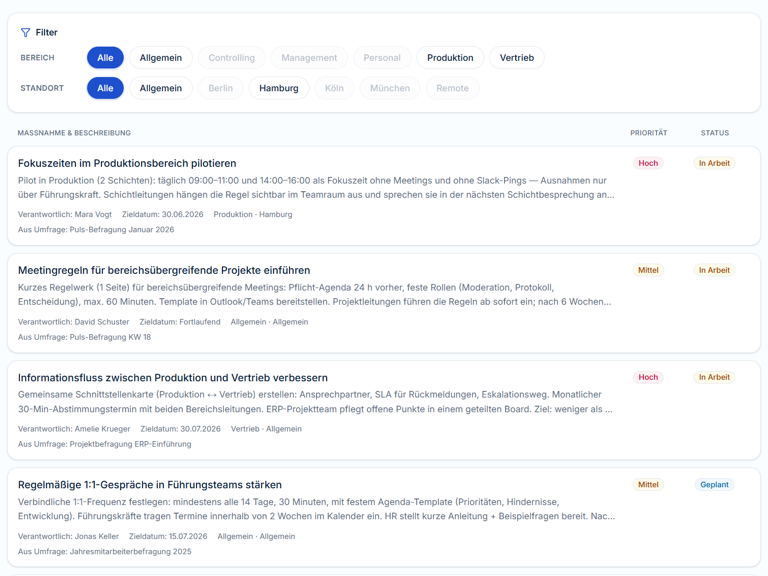Viewport: 768px width, 576px height.
Task: Click 'Aus Umfrage: Jahresmitarbeiterbefragung 2025'
Action: (104, 552)
